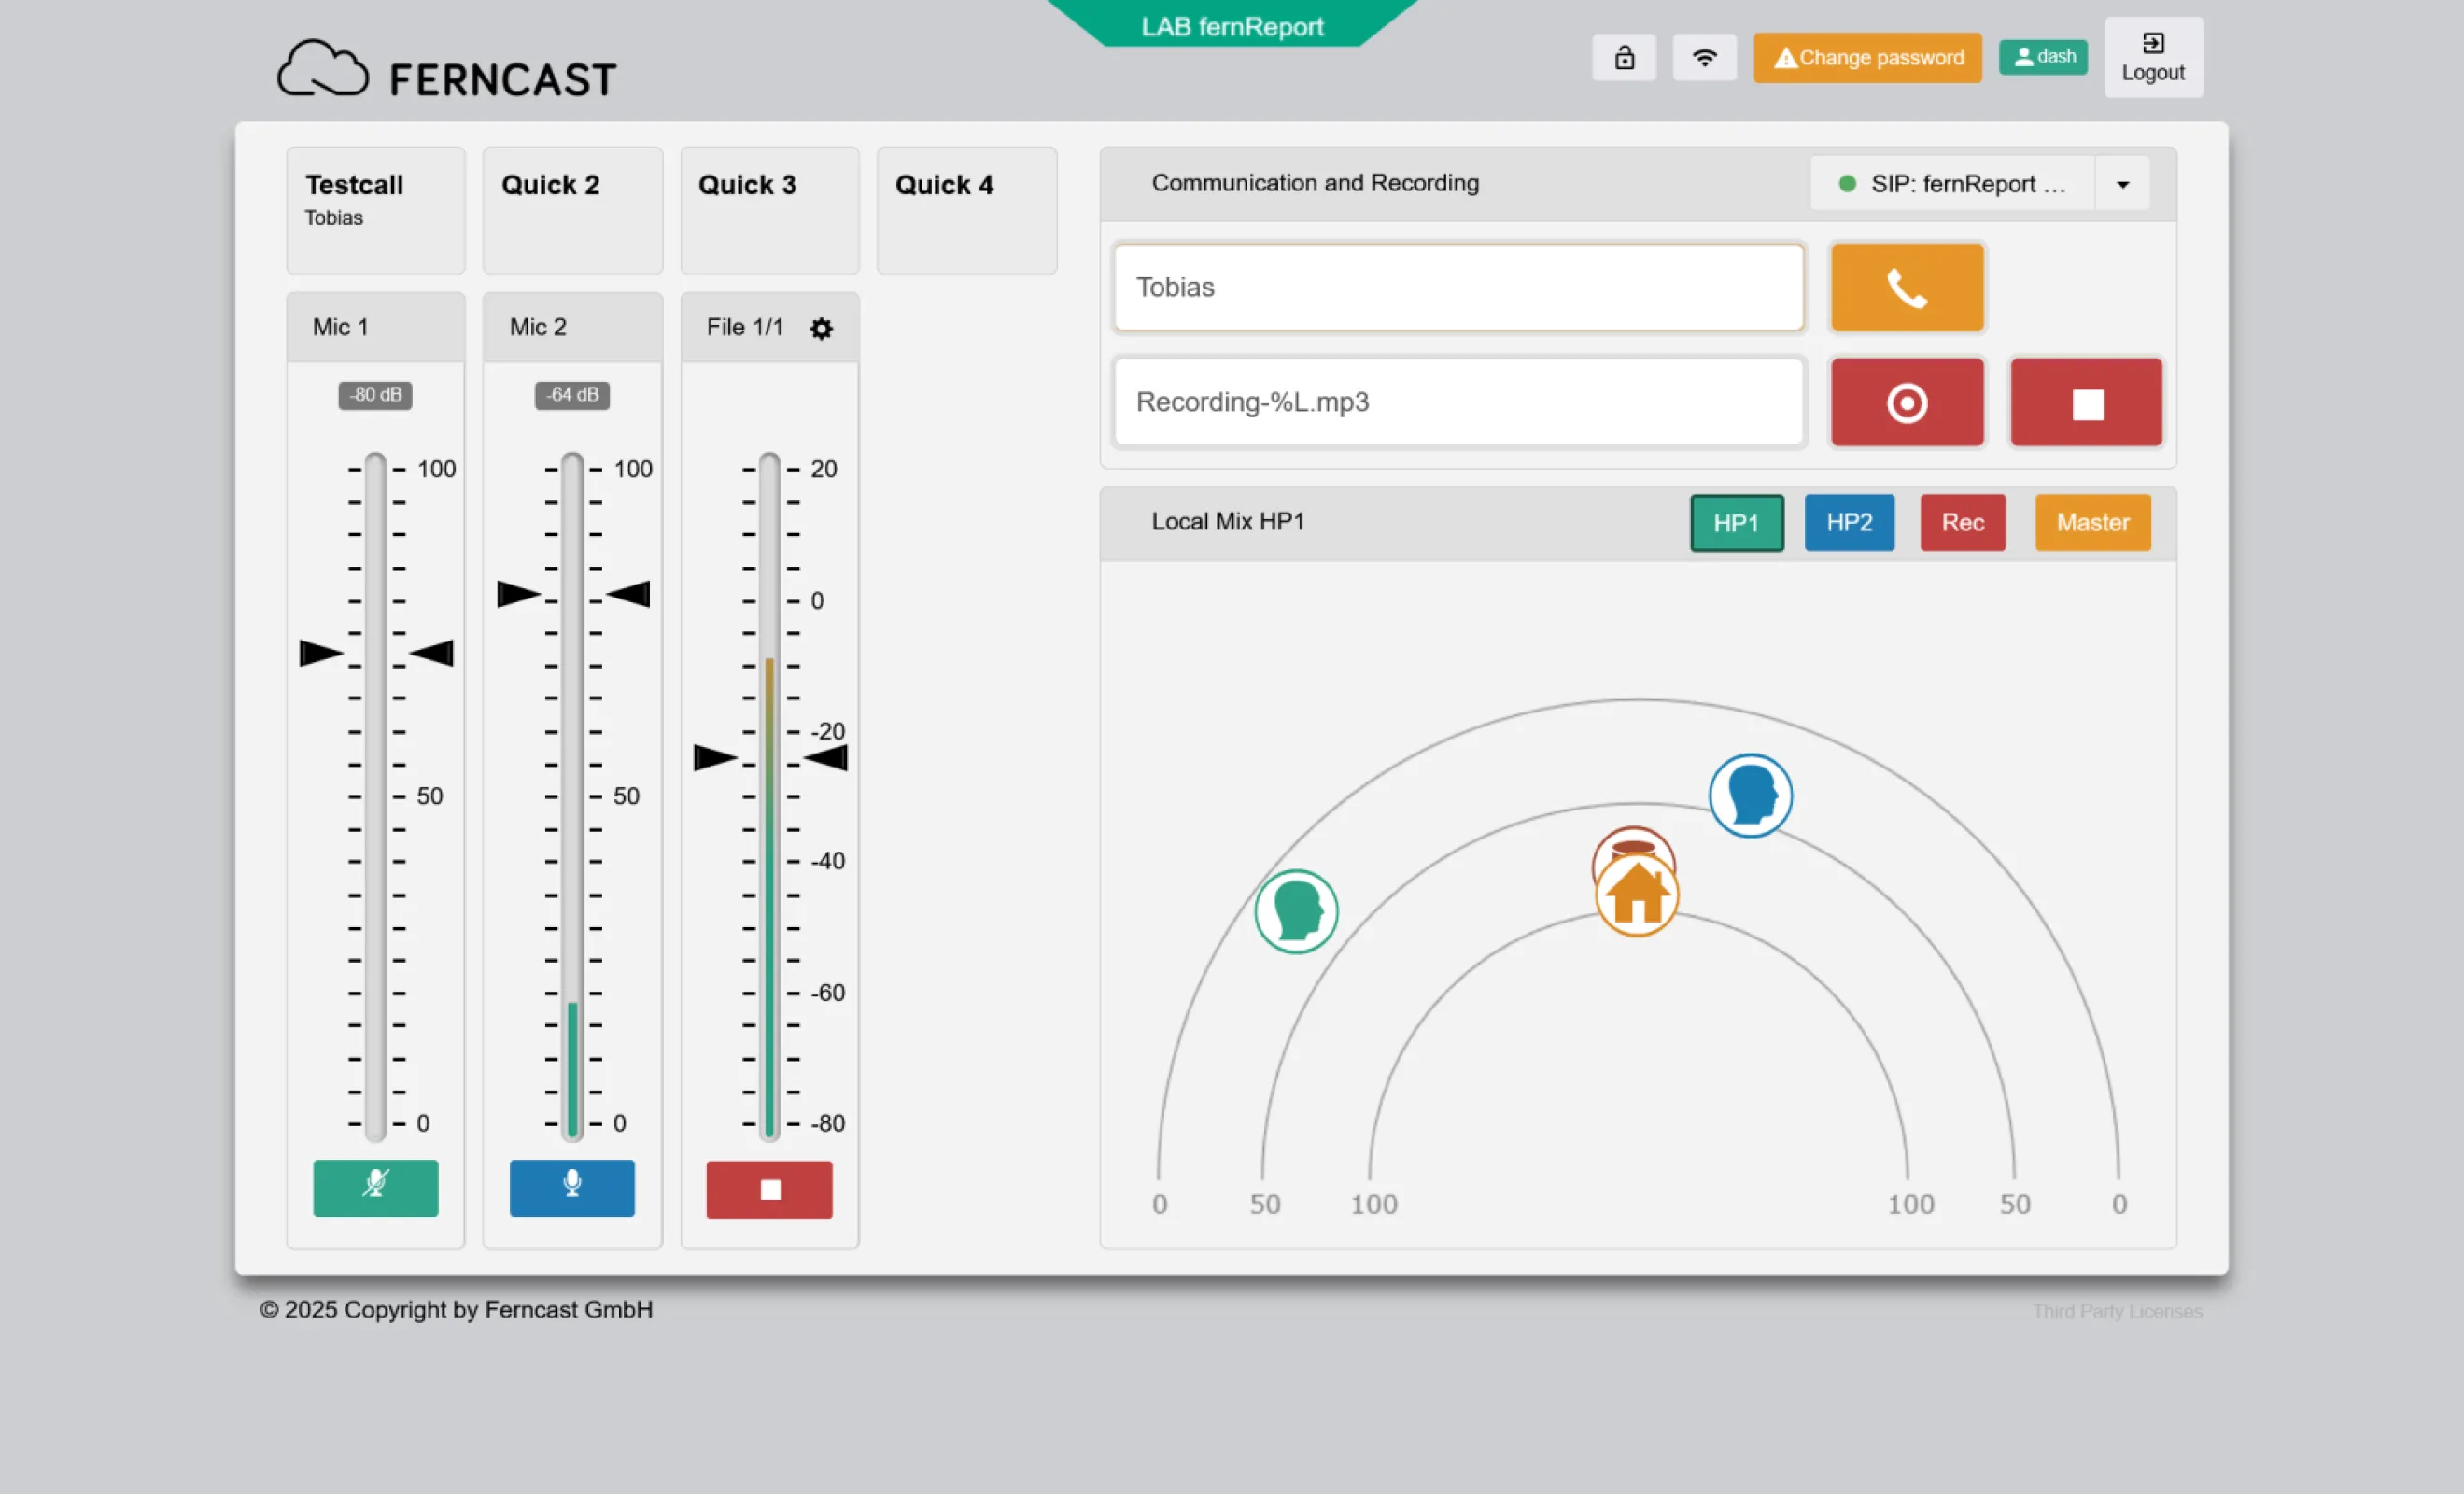Stop File 1/1 playback
Screen dimensions: 2464x1494
[x=769, y=1189]
